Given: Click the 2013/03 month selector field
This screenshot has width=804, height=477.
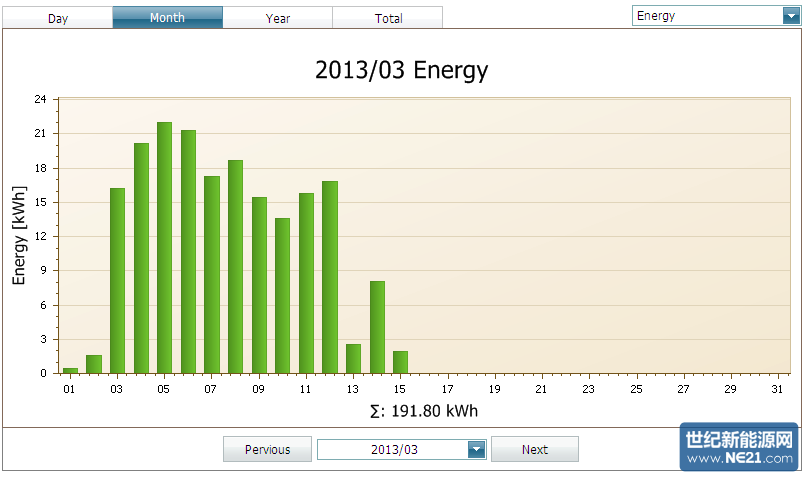Looking at the screenshot, I should 393,450.
